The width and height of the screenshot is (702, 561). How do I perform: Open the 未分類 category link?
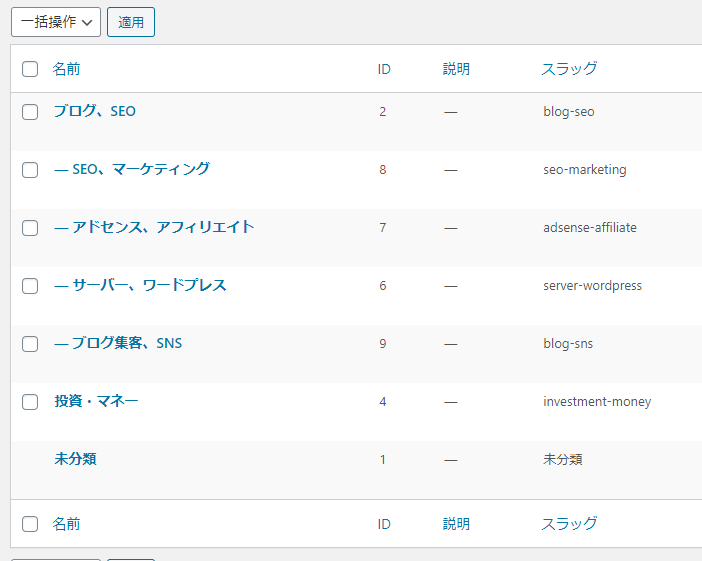pos(75,459)
